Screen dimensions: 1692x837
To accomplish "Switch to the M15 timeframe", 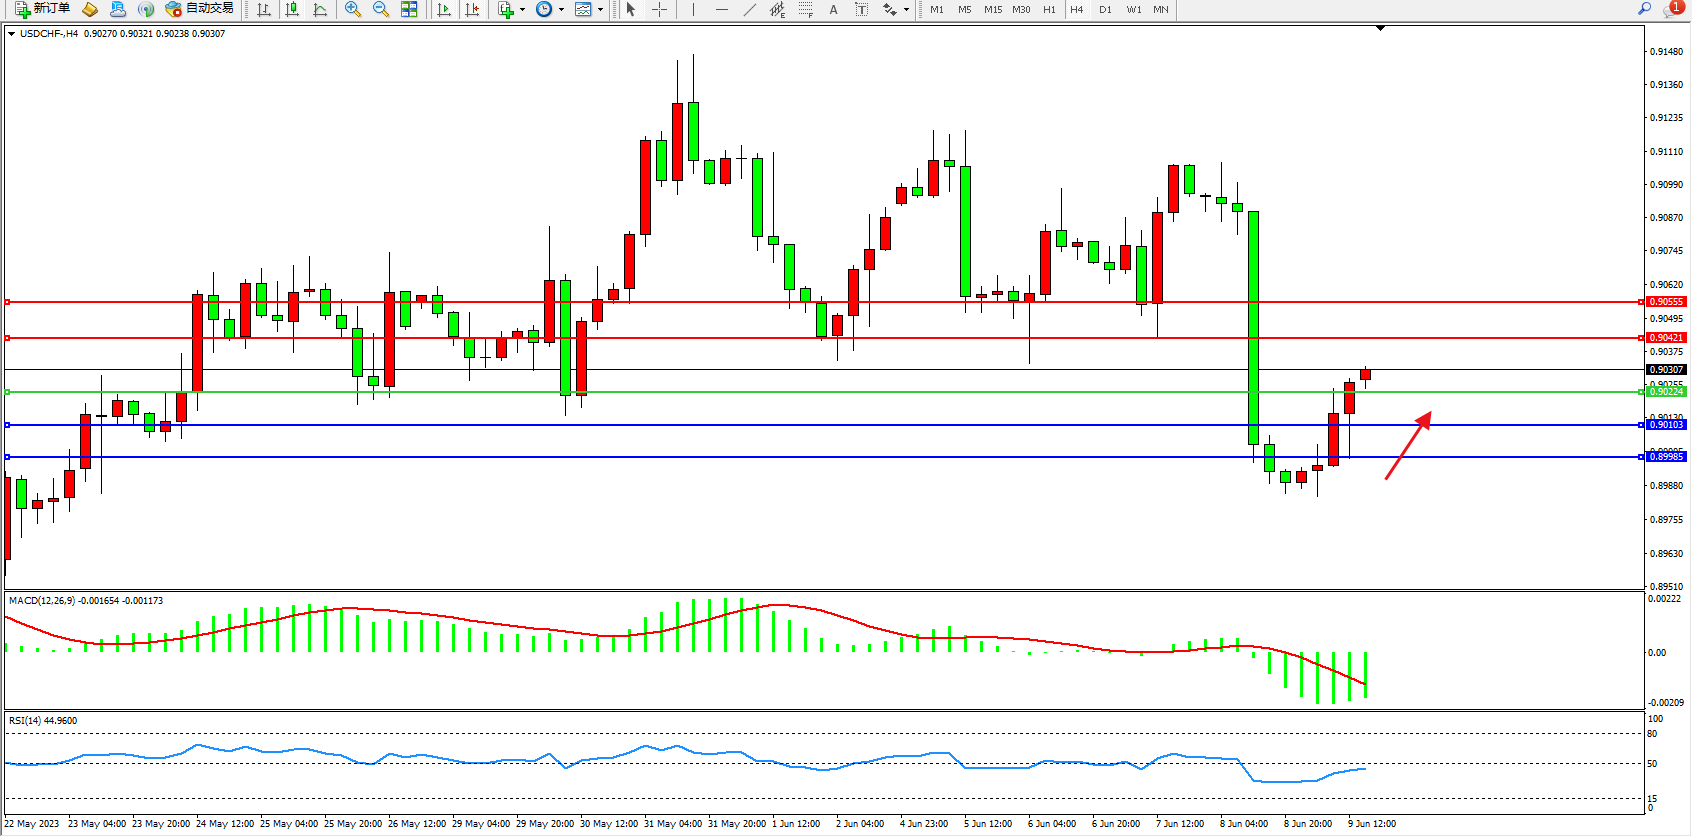I will (x=992, y=9).
